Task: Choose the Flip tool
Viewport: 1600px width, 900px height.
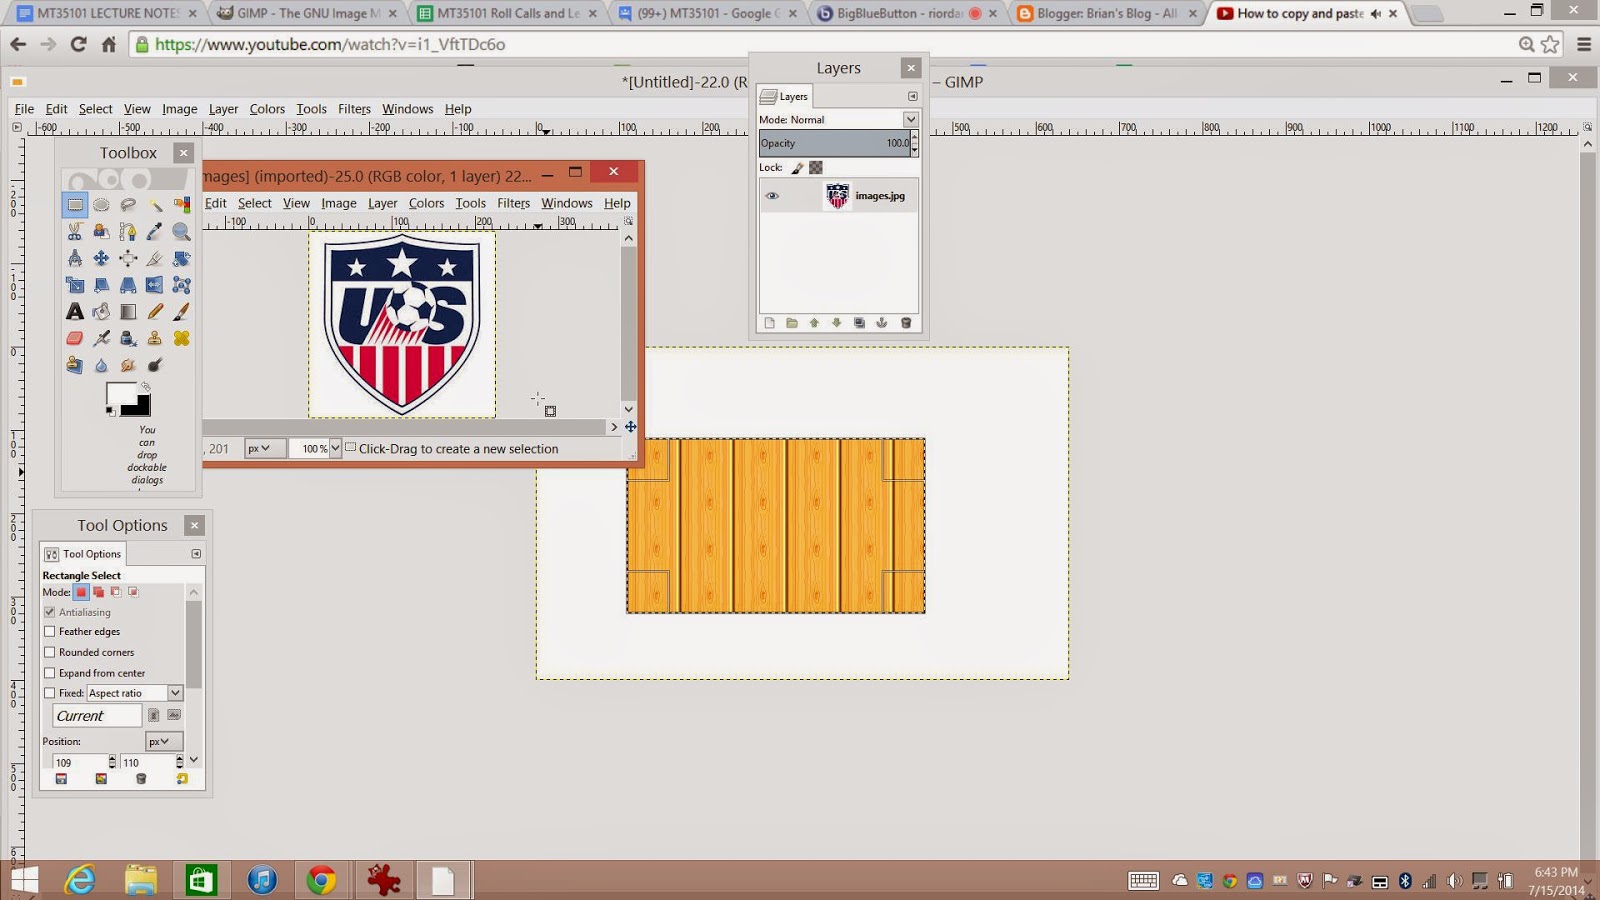Action: tap(155, 285)
